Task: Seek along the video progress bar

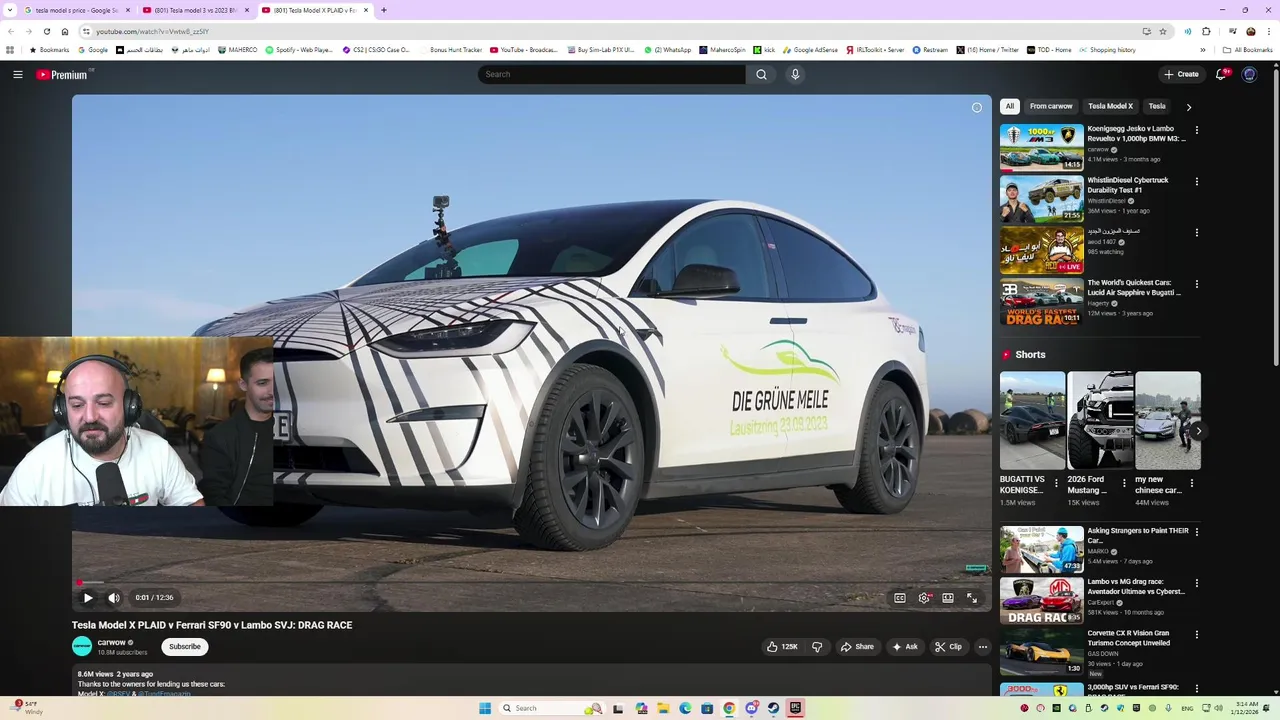Action: tap(532, 581)
